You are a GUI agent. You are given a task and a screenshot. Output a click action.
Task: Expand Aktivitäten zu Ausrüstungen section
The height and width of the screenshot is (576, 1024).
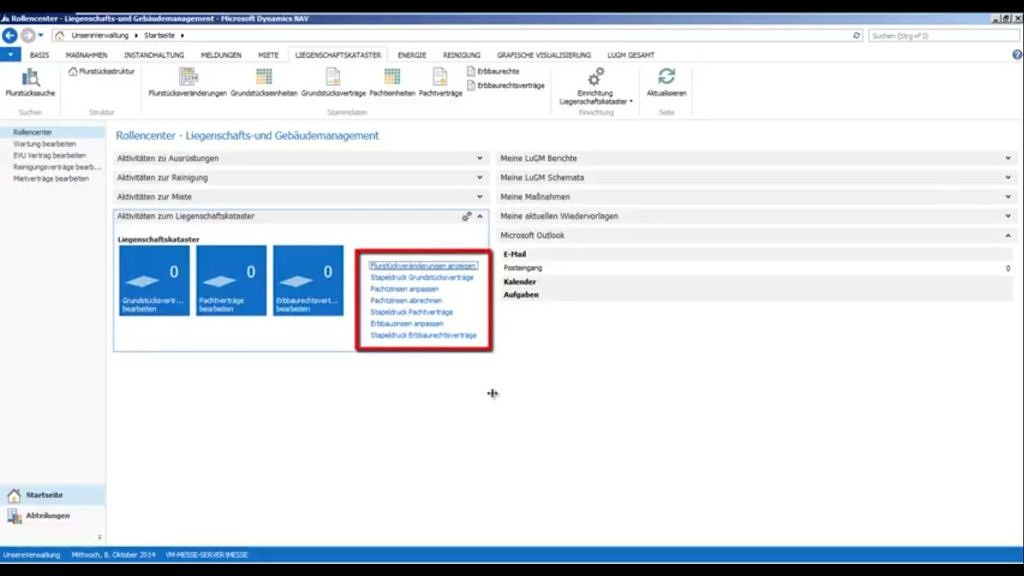[x=480, y=158]
